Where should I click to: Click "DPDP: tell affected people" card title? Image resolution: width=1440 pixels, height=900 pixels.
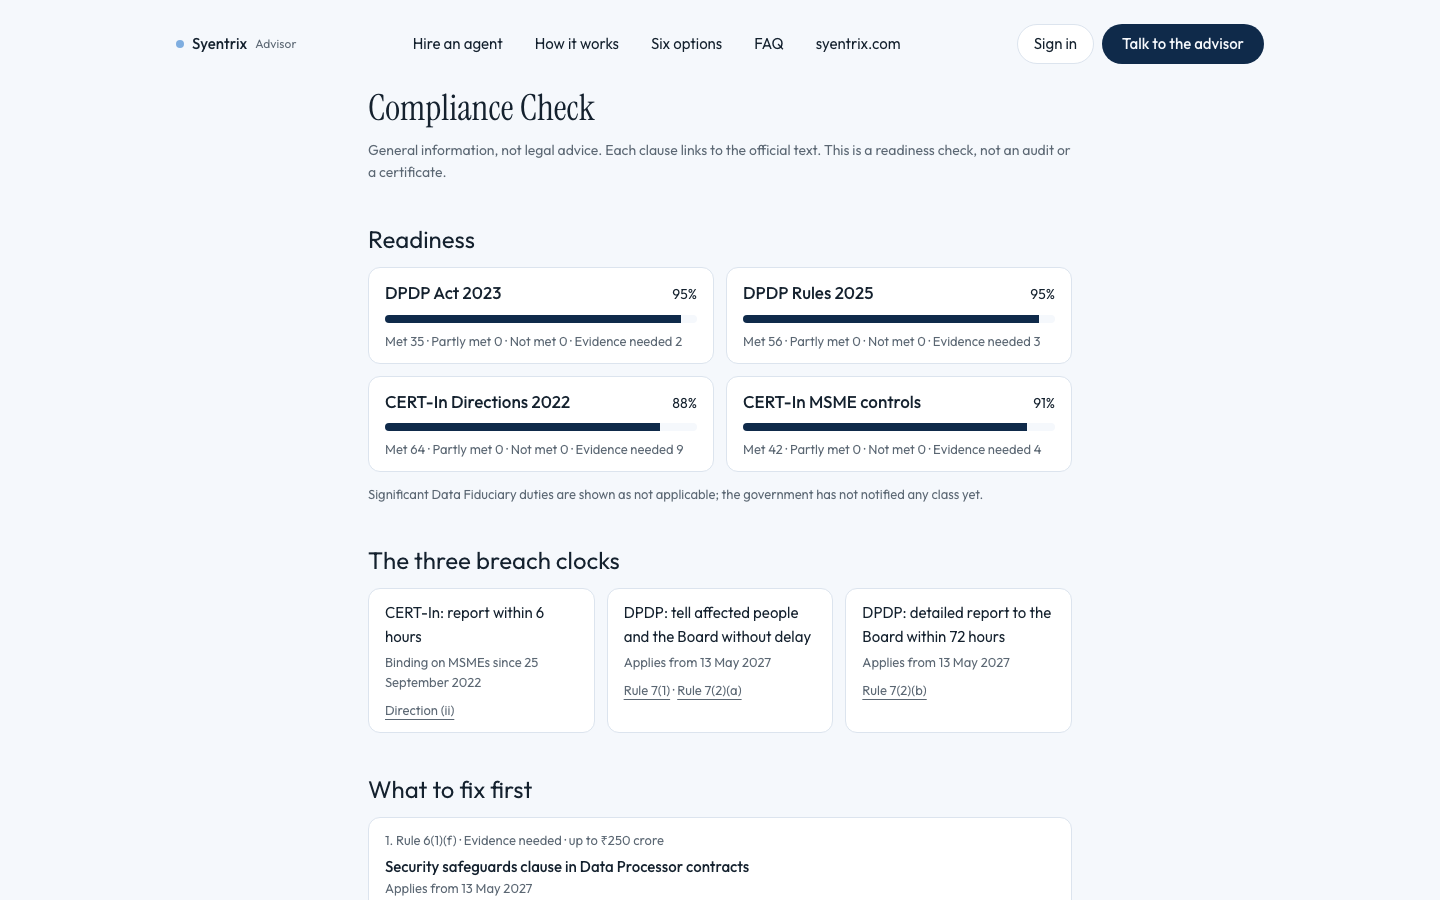click(717, 625)
